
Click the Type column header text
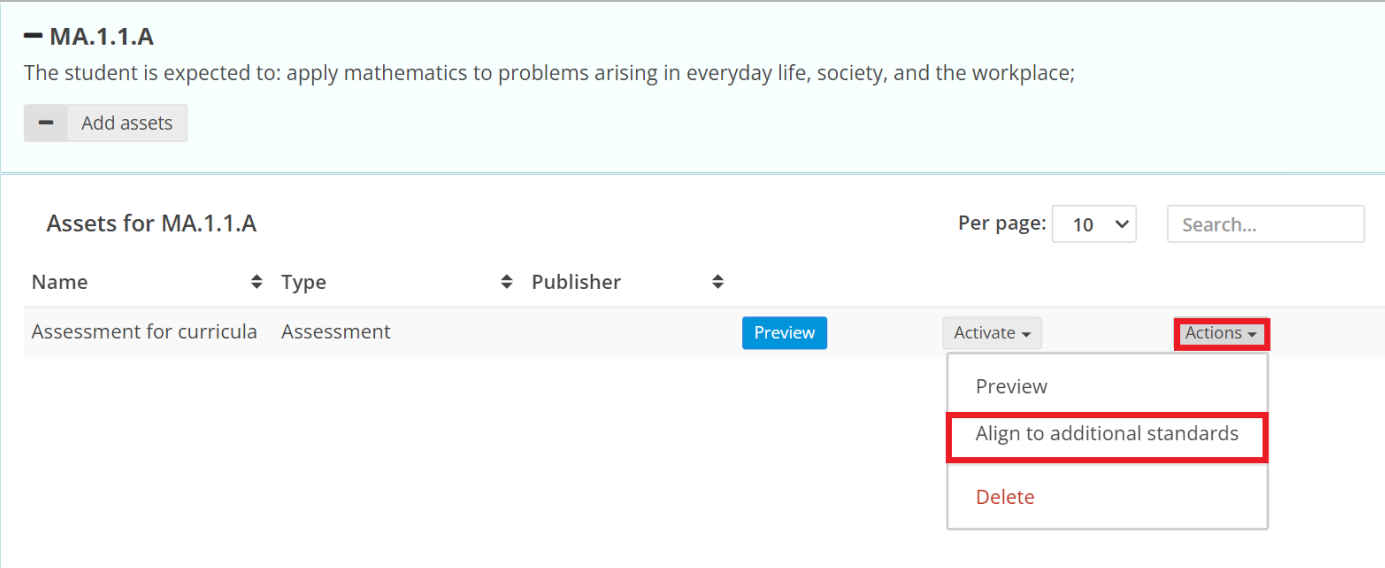pyautogui.click(x=304, y=282)
